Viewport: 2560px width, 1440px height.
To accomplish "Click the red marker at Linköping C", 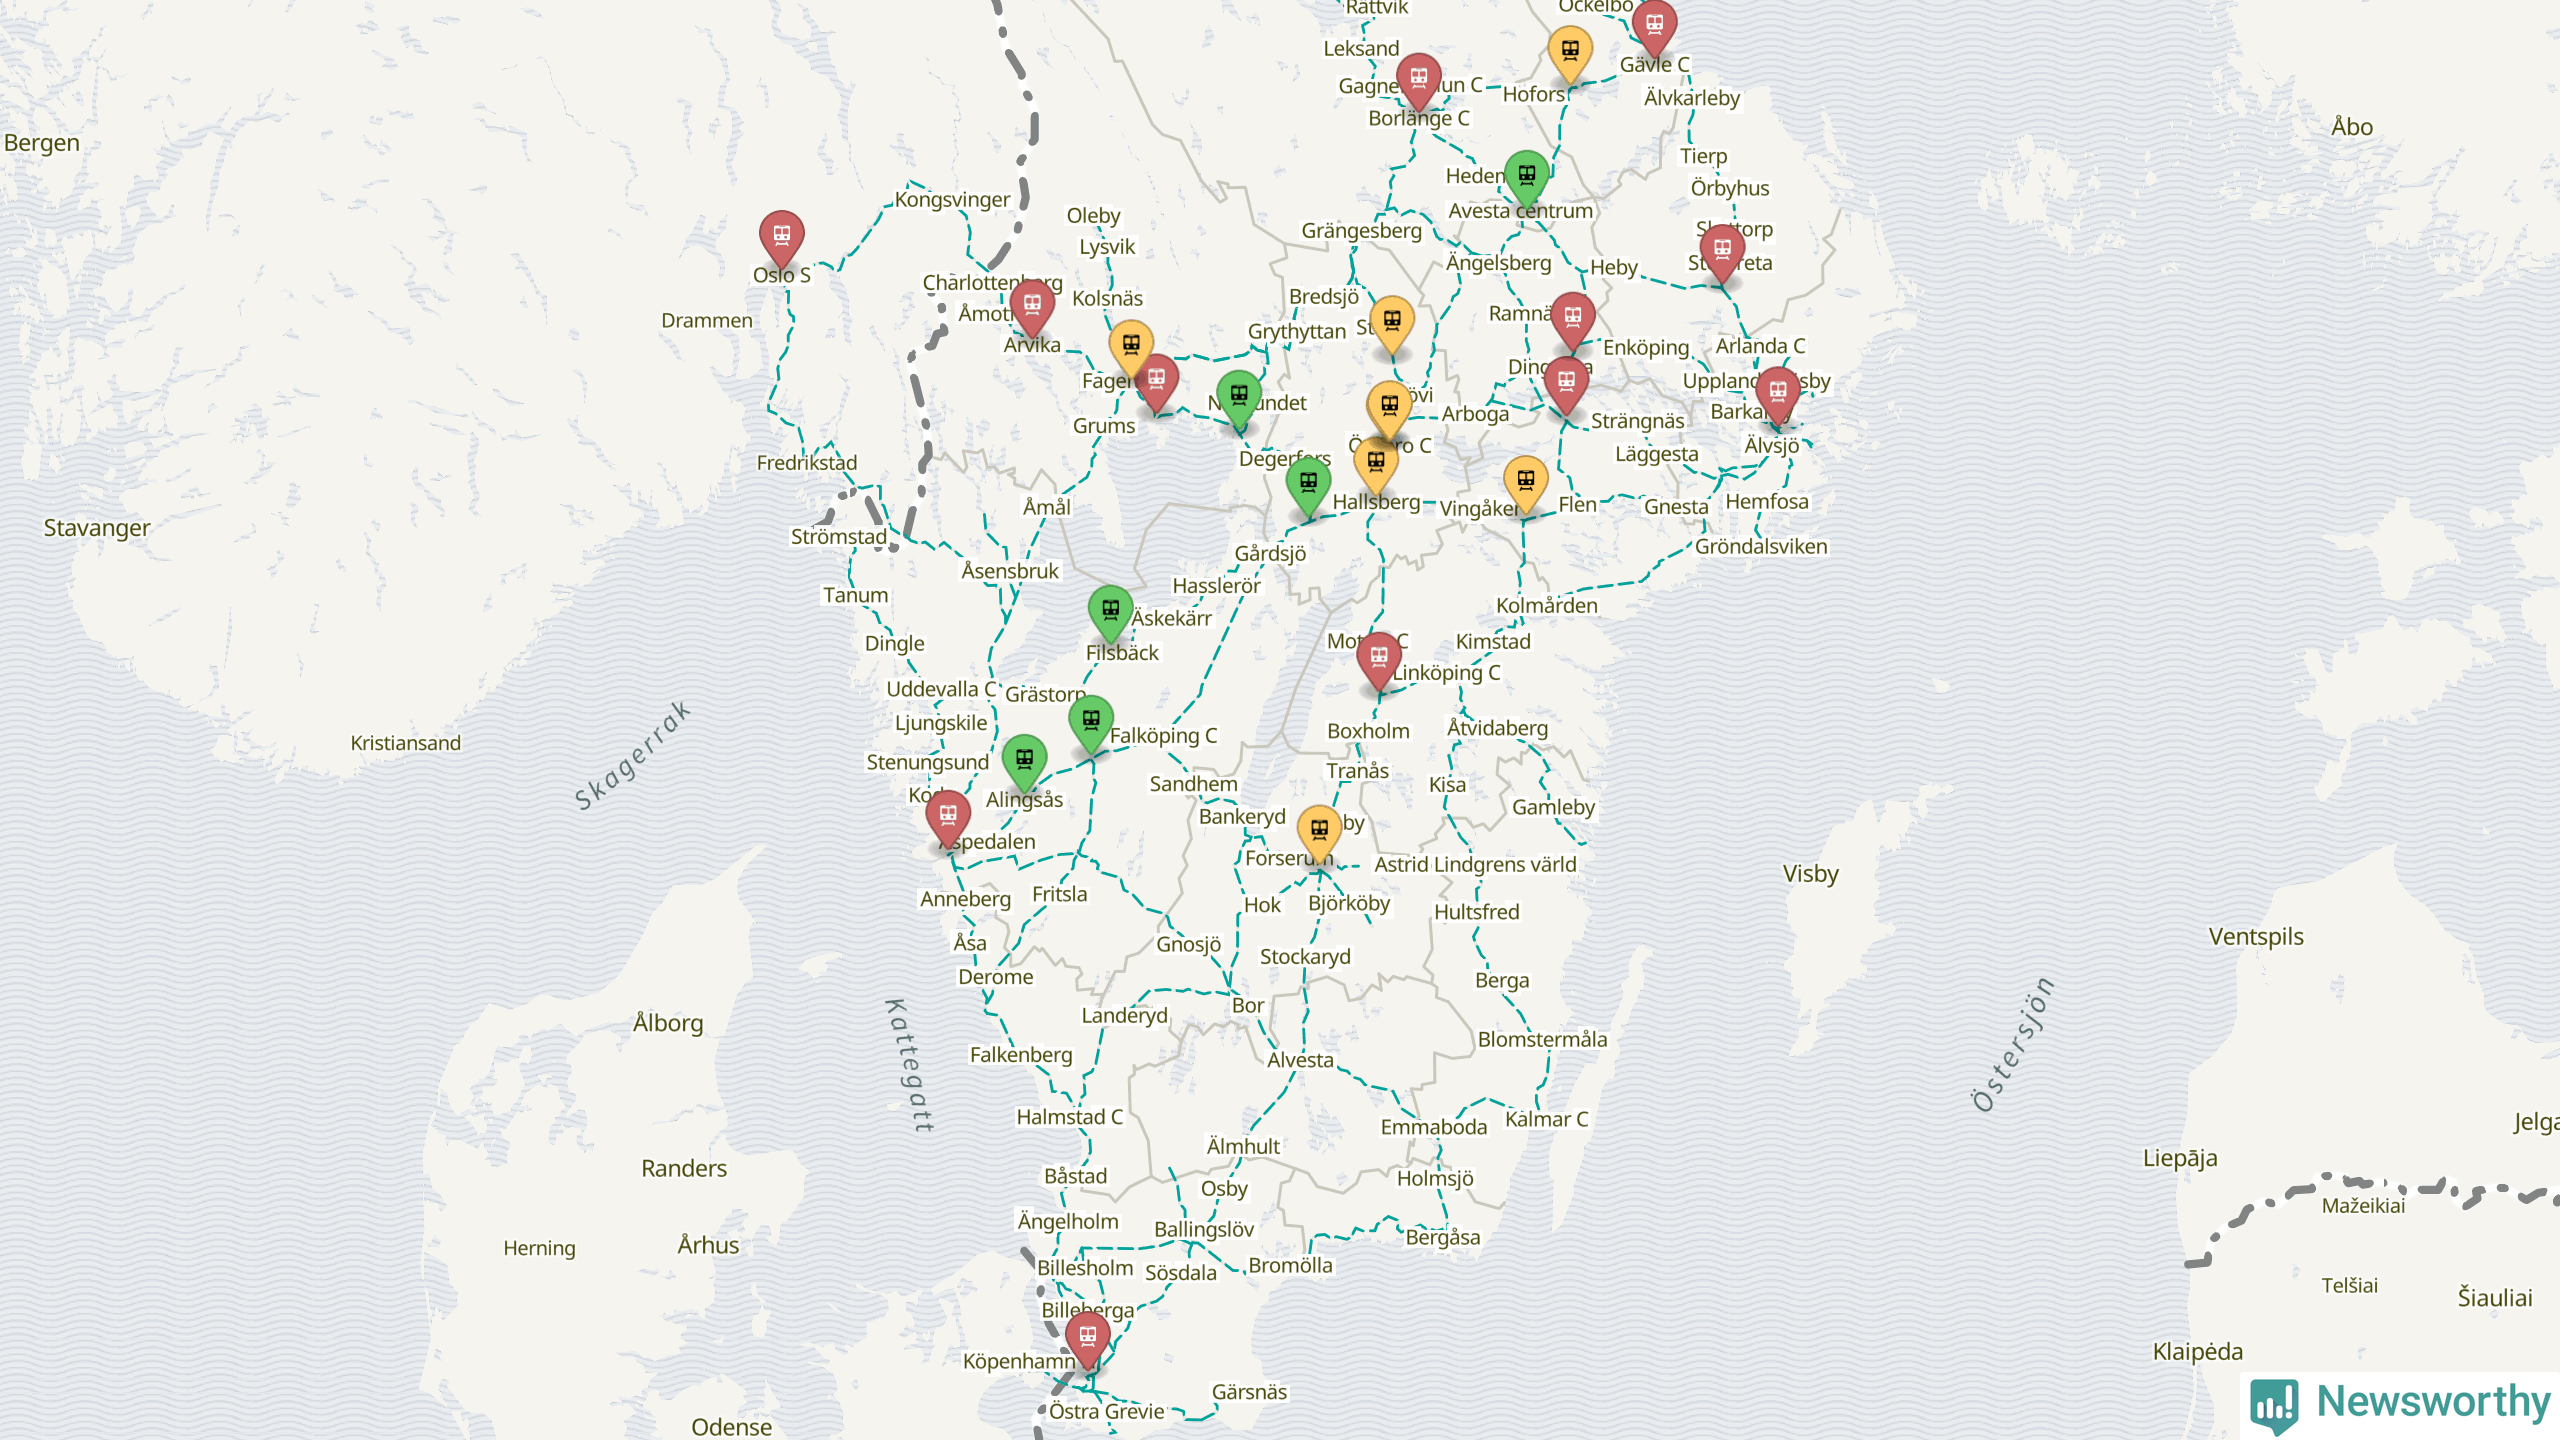I will (1379, 658).
